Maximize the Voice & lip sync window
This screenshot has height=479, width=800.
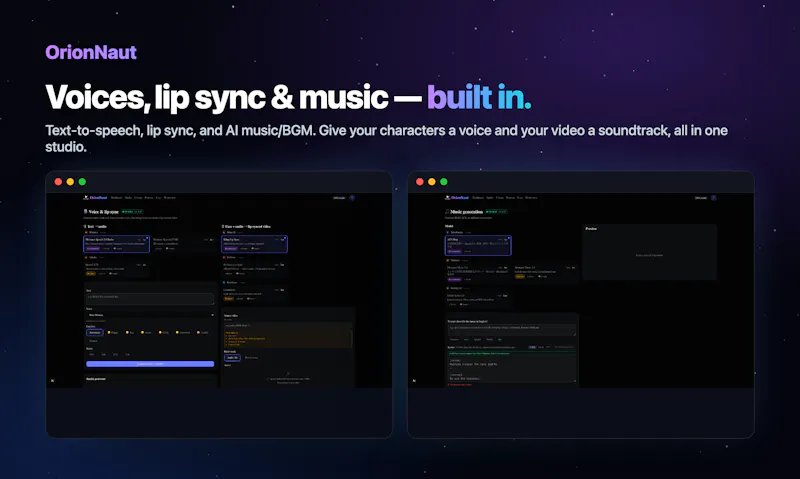[82, 182]
